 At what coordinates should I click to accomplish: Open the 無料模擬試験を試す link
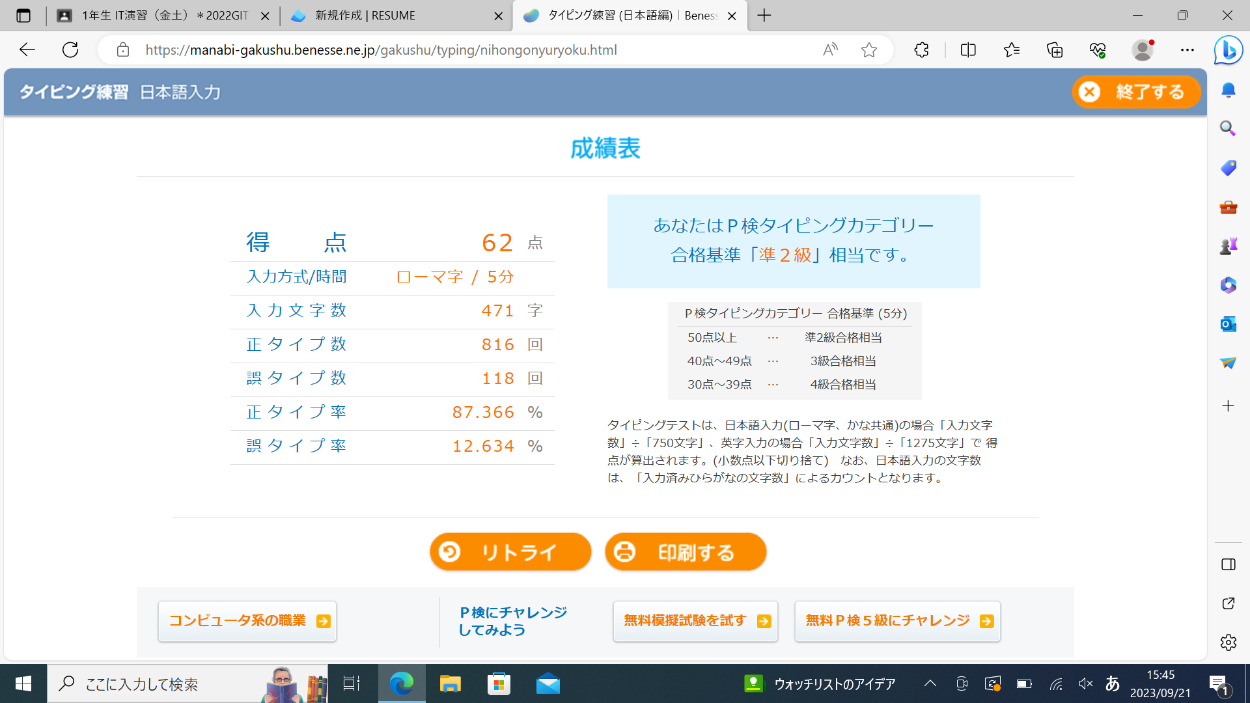click(695, 621)
